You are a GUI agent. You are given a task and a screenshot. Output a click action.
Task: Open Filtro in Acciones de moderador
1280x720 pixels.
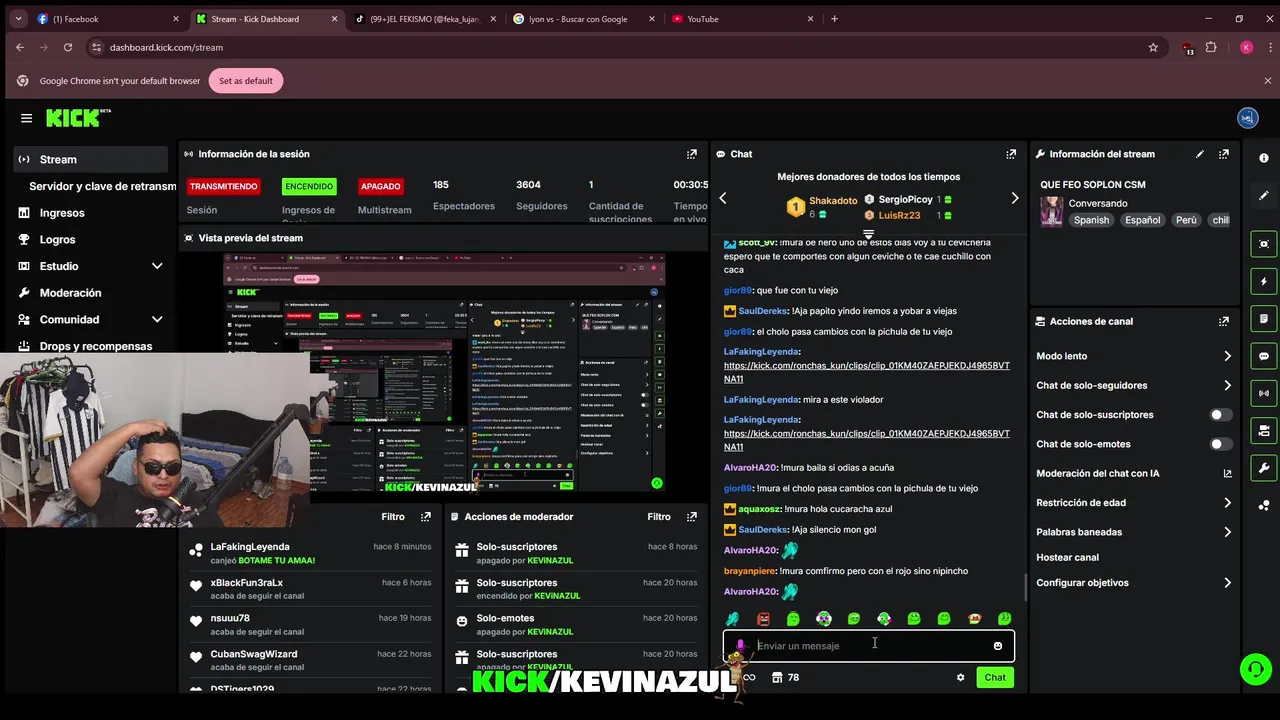tap(659, 517)
